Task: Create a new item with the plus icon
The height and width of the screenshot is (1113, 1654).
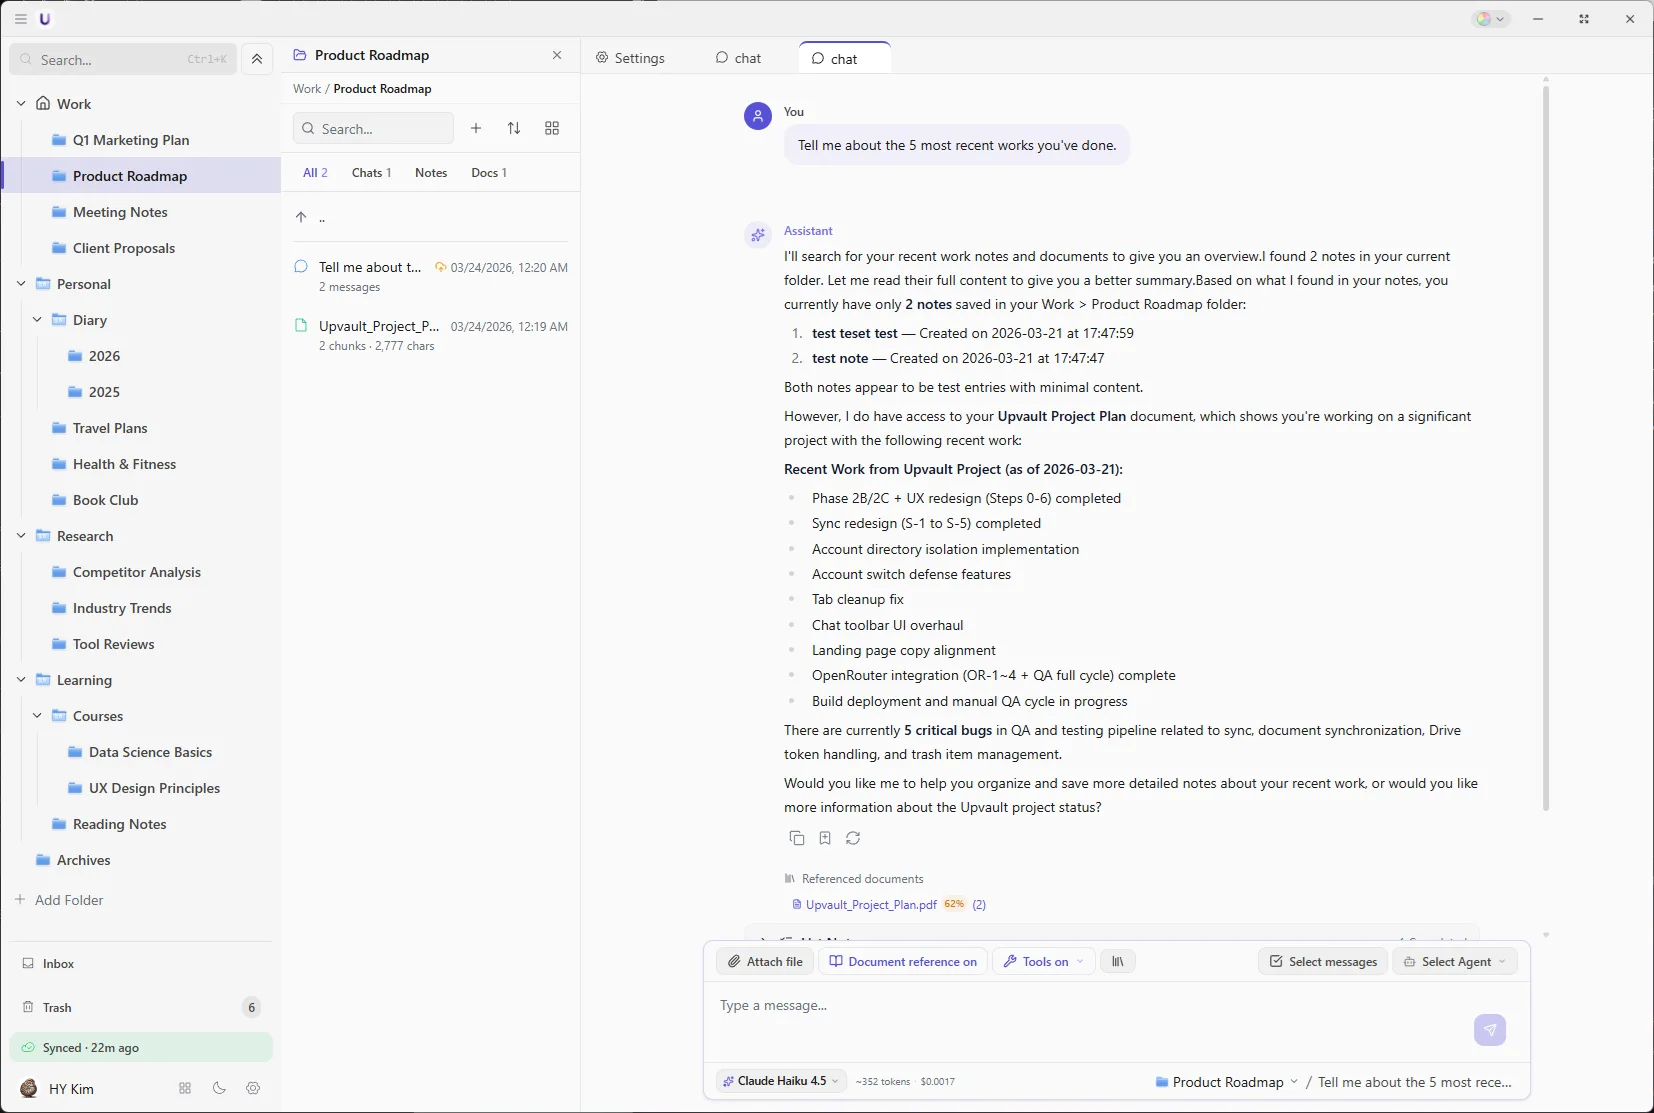Action: [477, 128]
